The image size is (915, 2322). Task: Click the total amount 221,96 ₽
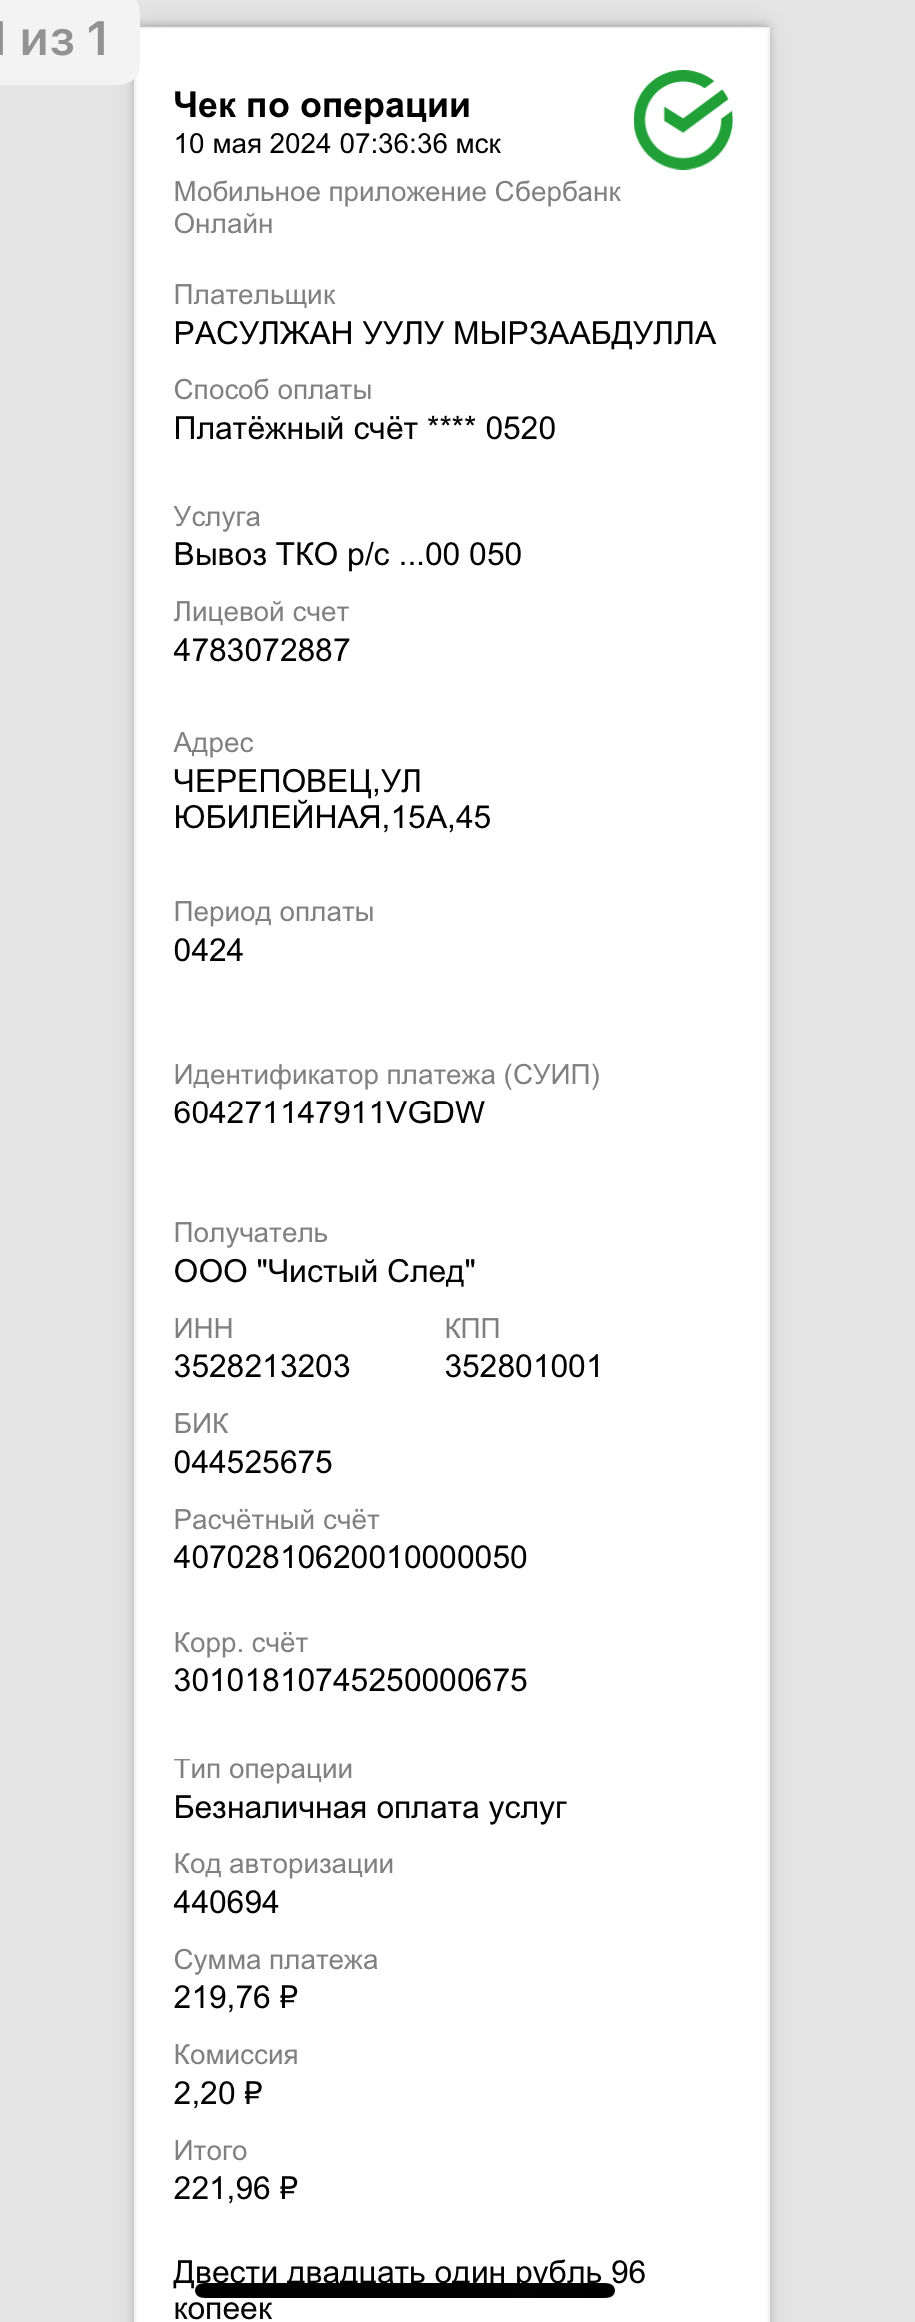[236, 2188]
